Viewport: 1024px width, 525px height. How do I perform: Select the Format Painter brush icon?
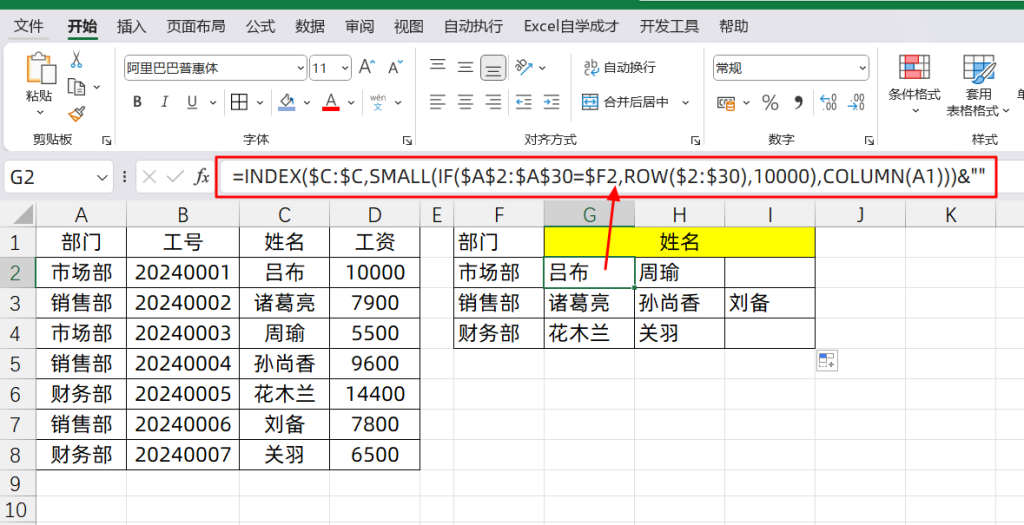(x=76, y=113)
